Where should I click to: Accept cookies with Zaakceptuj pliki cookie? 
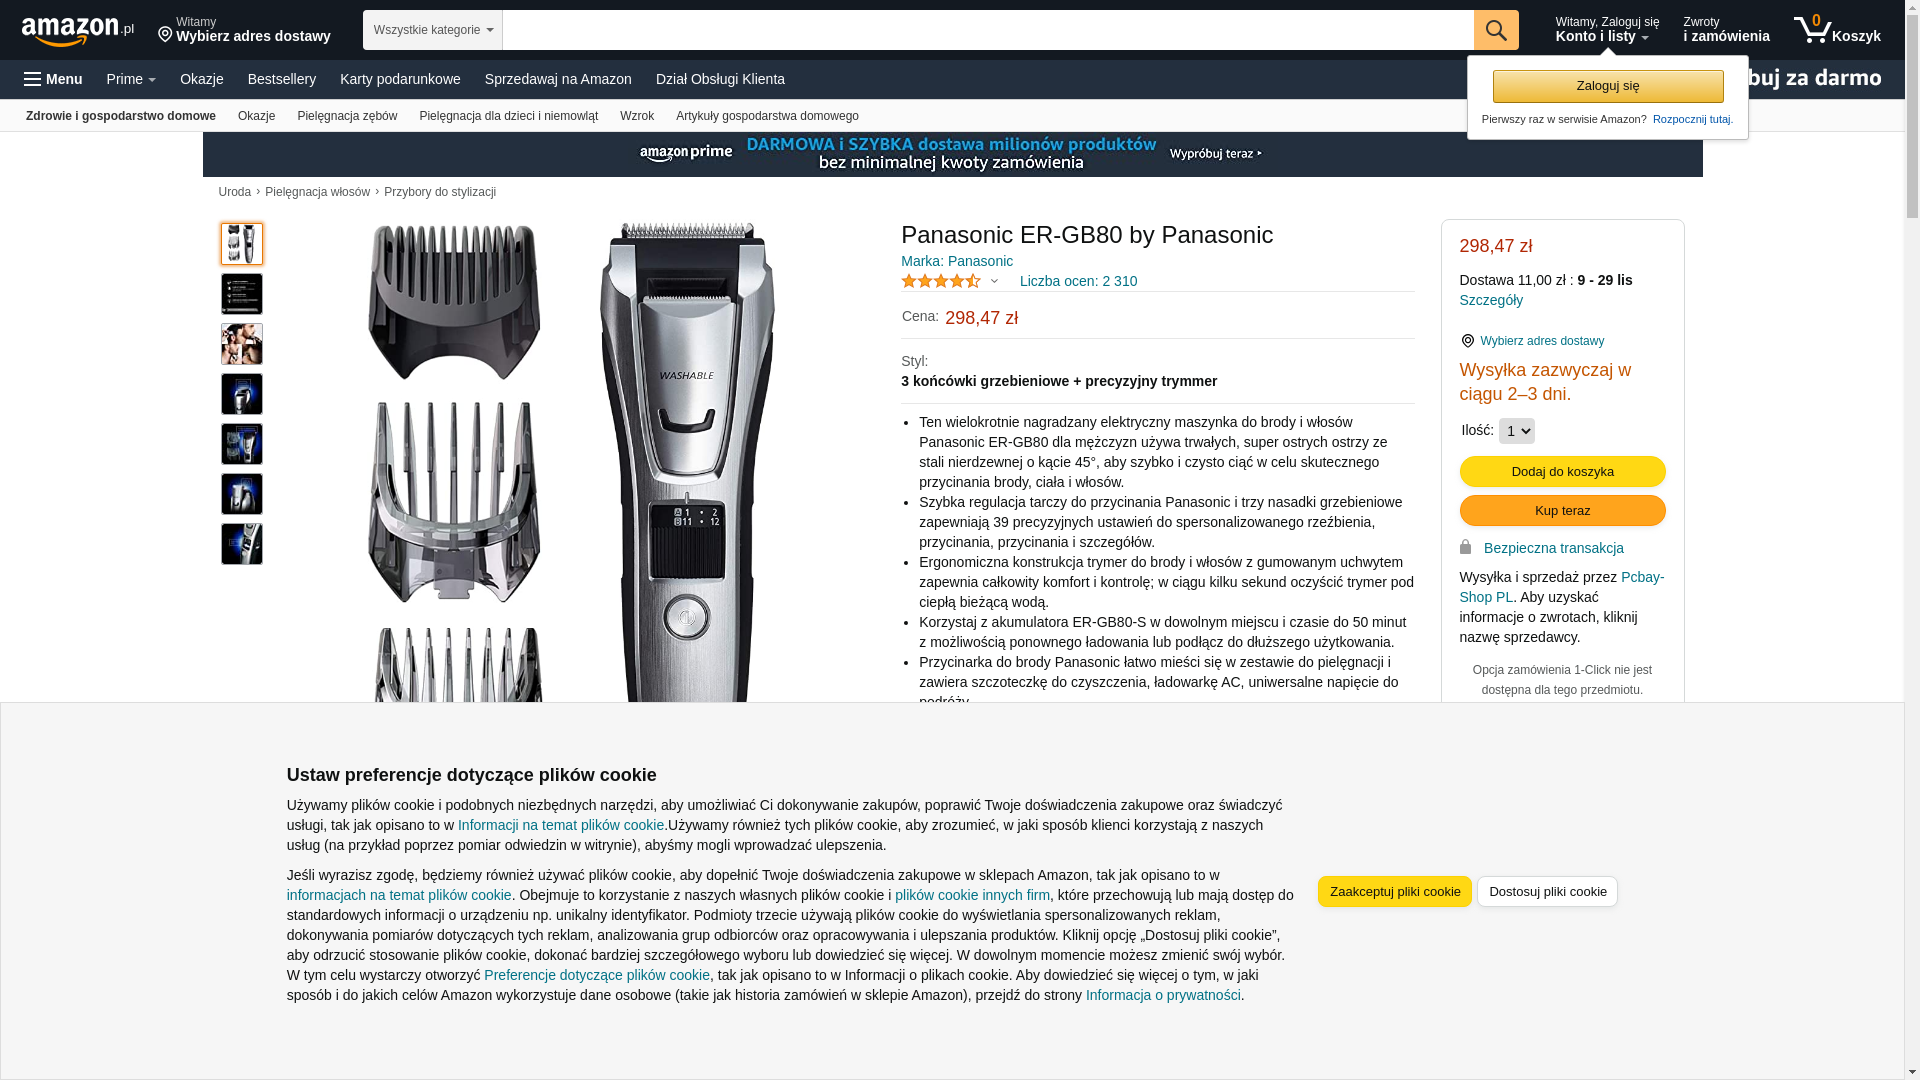coord(1395,891)
